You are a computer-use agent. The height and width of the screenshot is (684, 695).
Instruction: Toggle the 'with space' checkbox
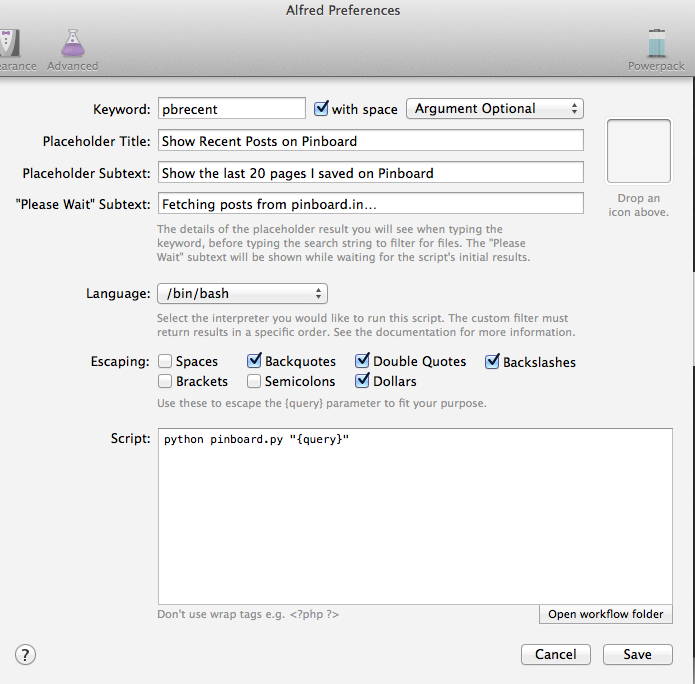[321, 109]
